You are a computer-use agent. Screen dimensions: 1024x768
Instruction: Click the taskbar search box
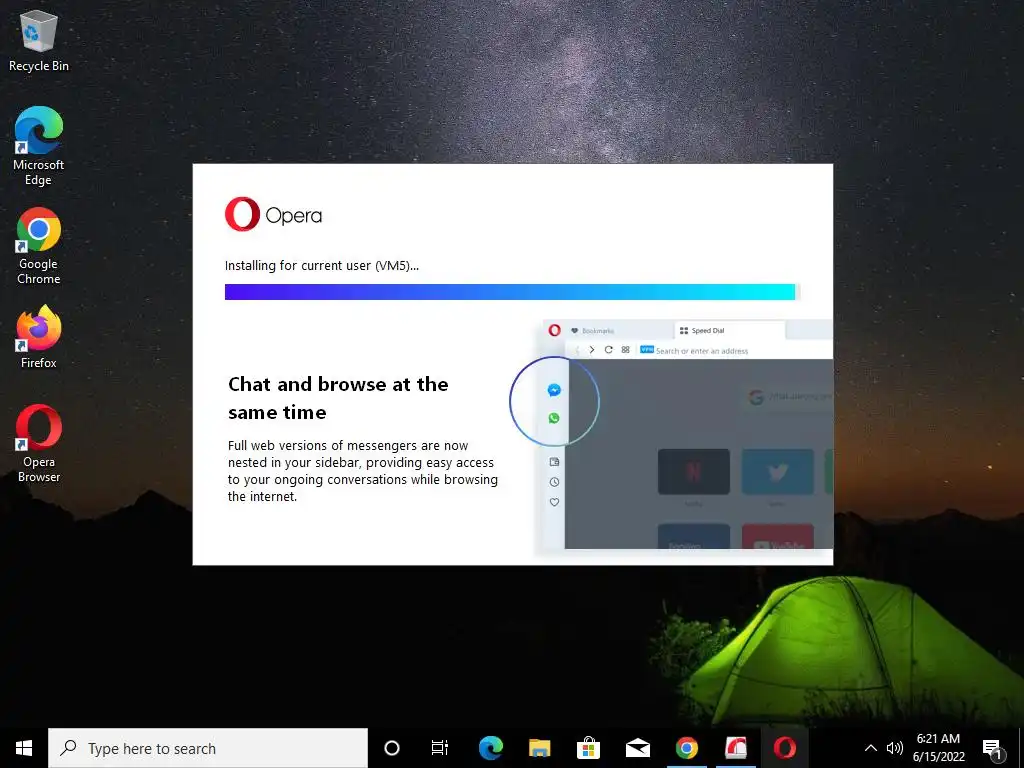pyautogui.click(x=208, y=748)
